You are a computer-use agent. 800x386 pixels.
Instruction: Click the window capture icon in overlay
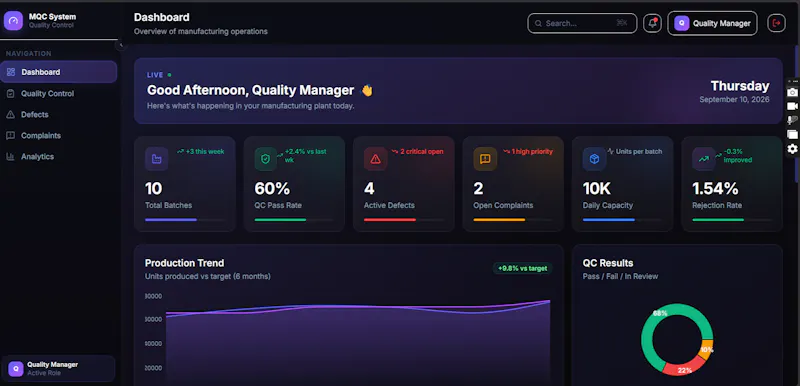coord(792,134)
